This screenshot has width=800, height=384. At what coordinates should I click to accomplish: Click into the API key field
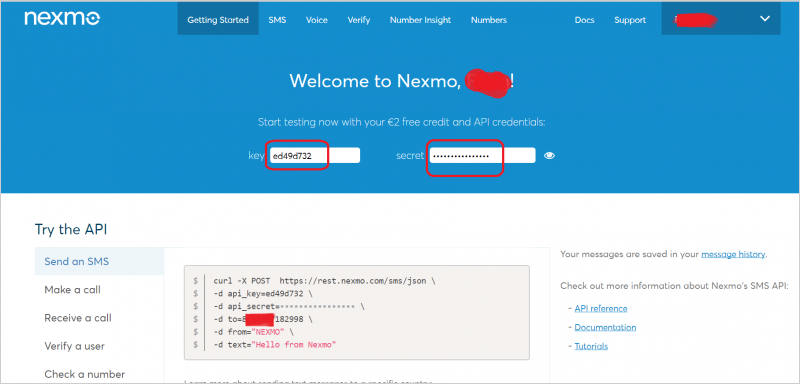pos(315,156)
